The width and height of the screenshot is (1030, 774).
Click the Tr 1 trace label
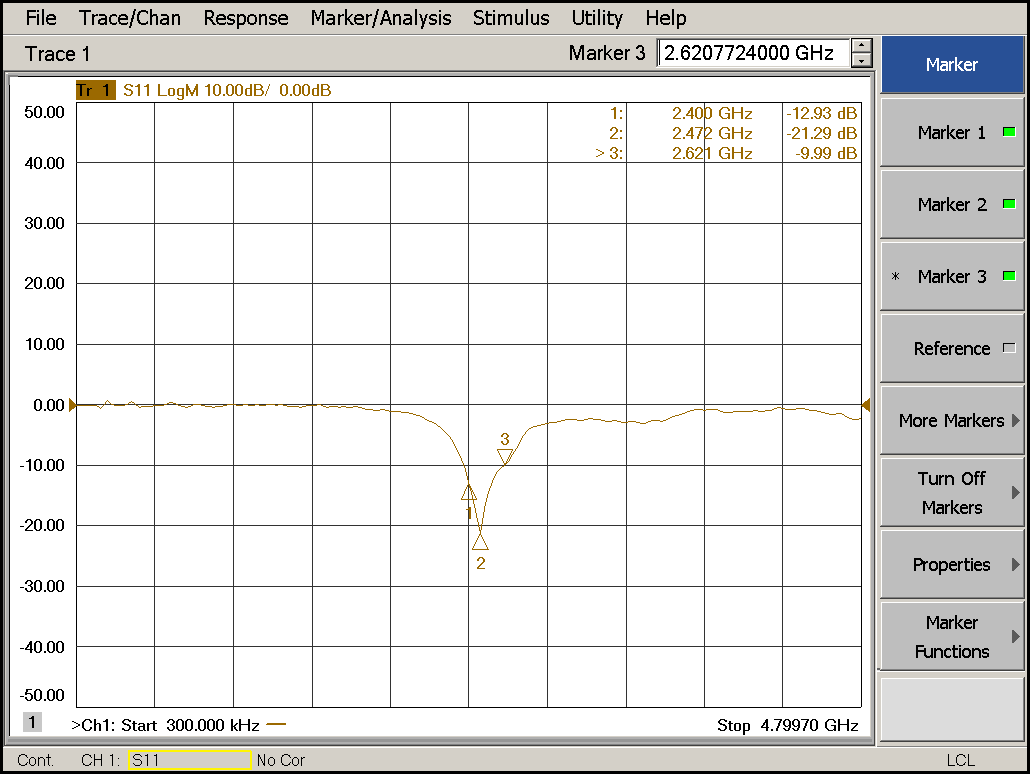coord(95,90)
